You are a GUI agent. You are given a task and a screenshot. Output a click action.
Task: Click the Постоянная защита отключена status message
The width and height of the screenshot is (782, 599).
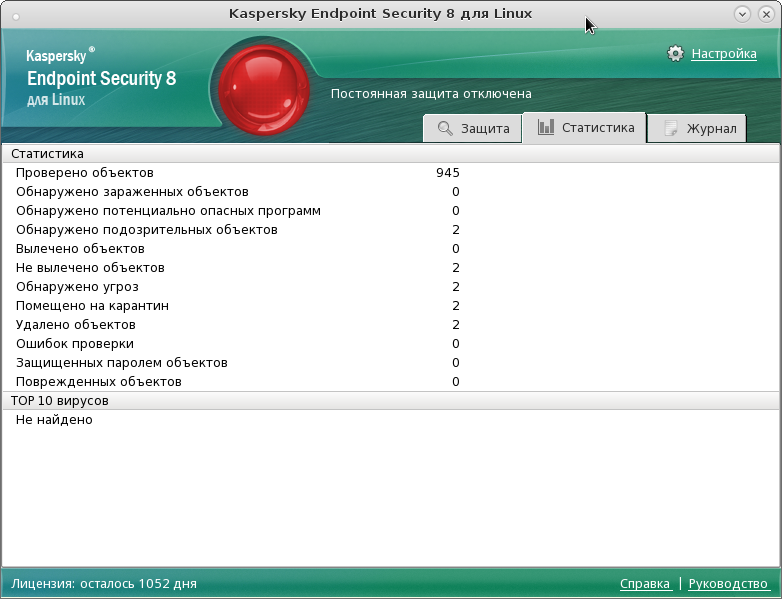(431, 94)
